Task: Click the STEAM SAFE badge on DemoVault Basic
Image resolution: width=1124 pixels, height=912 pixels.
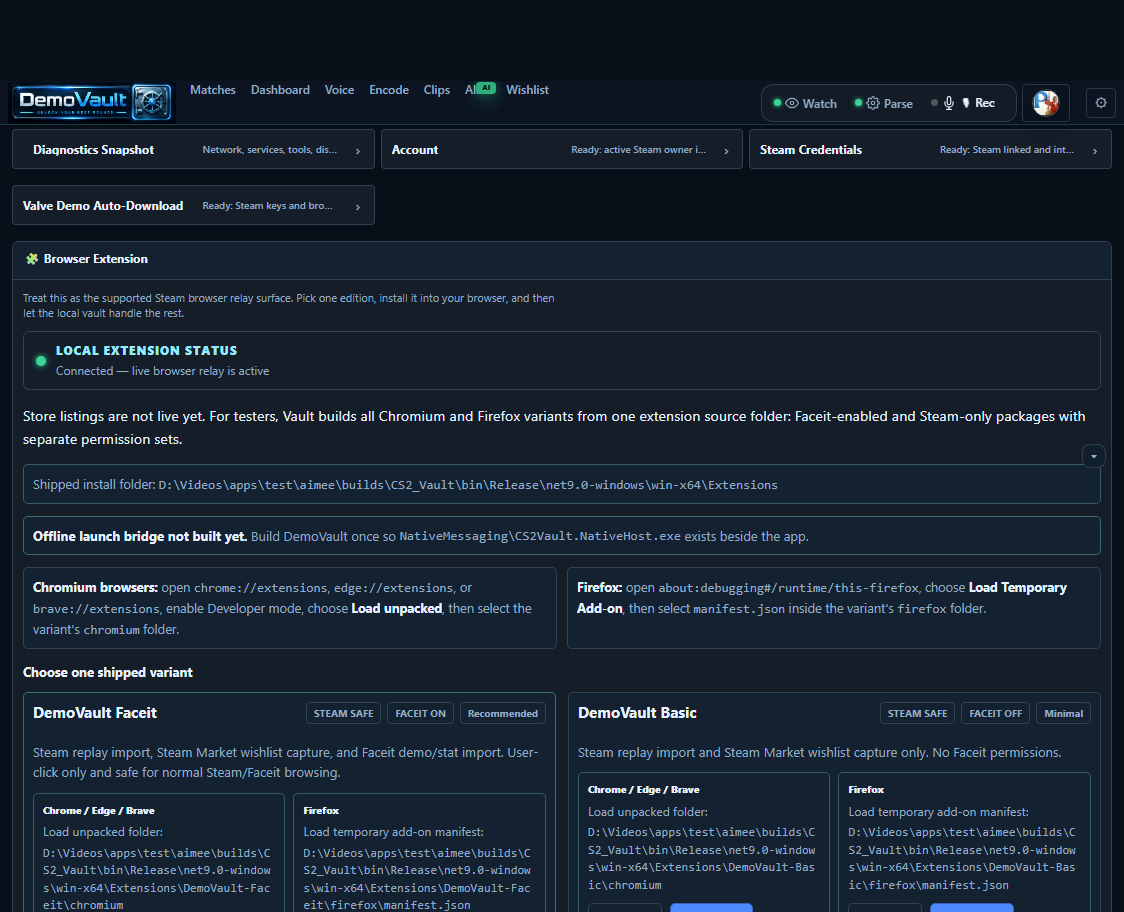Action: pos(917,713)
